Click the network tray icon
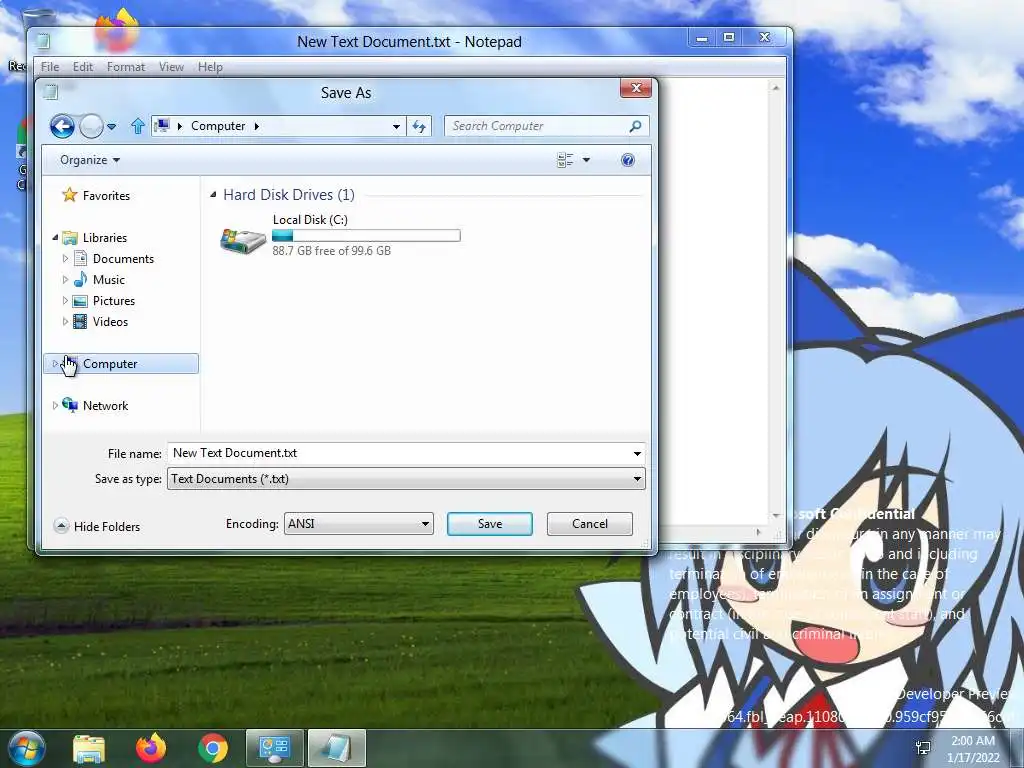This screenshot has width=1024, height=768. click(x=923, y=748)
